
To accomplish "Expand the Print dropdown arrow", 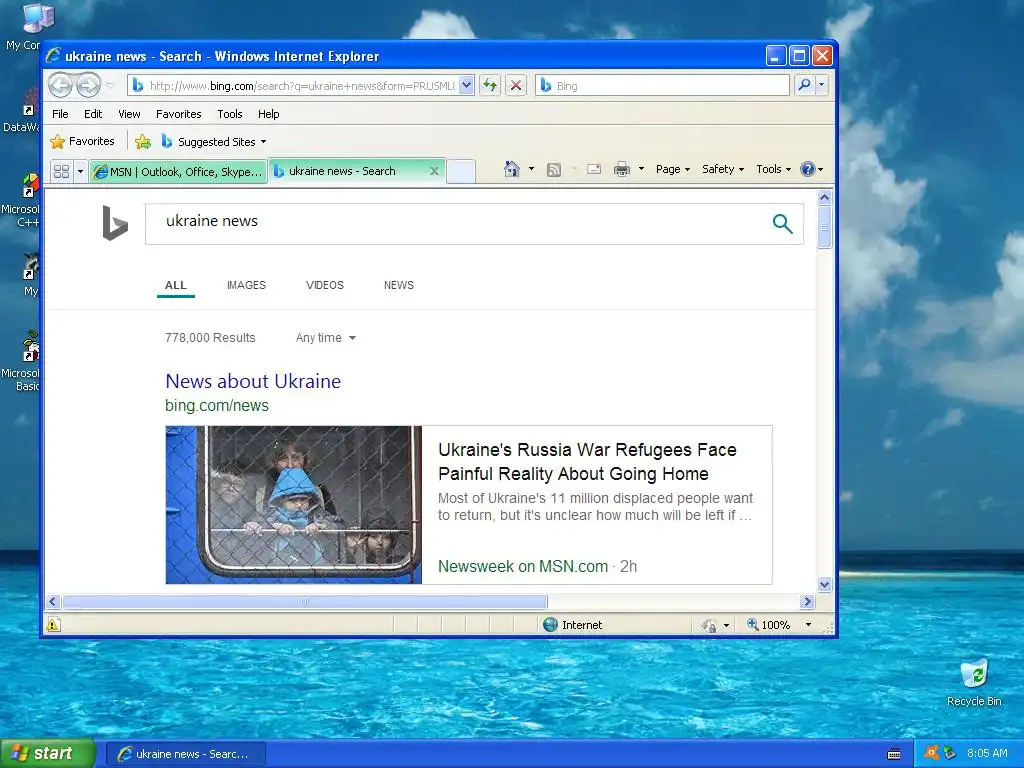I will [x=641, y=169].
